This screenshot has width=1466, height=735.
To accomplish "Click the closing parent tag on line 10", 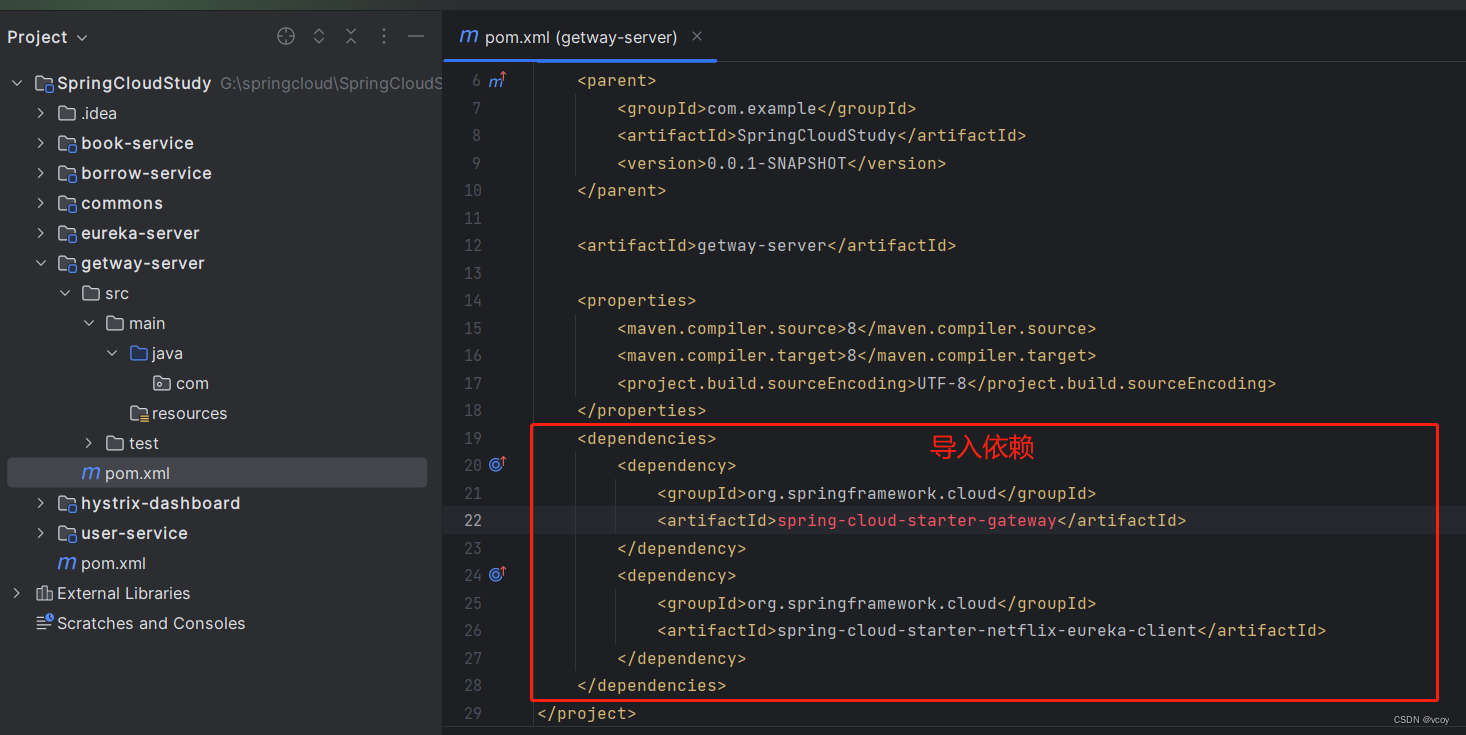I will 622,190.
